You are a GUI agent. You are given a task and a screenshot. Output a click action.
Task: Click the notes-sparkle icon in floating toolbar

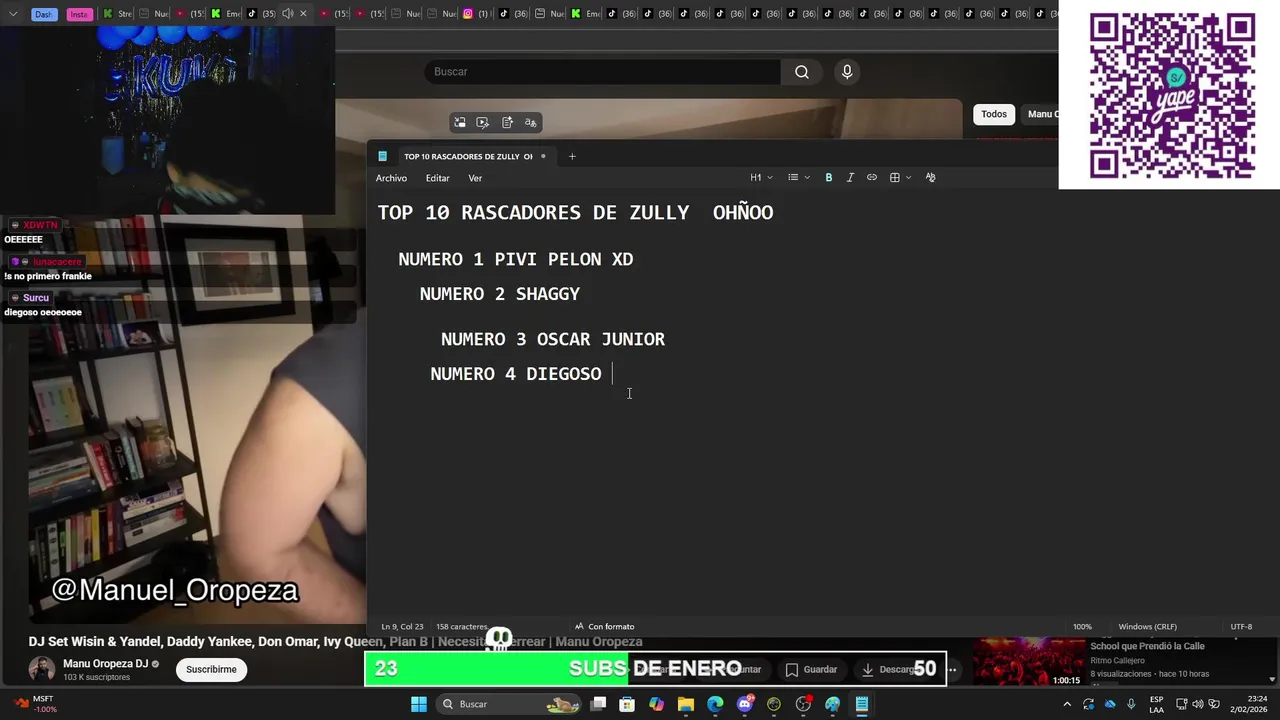[x=507, y=122]
